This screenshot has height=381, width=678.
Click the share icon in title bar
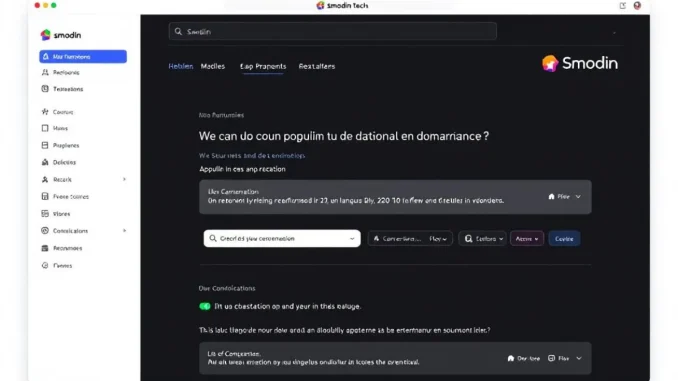point(623,6)
